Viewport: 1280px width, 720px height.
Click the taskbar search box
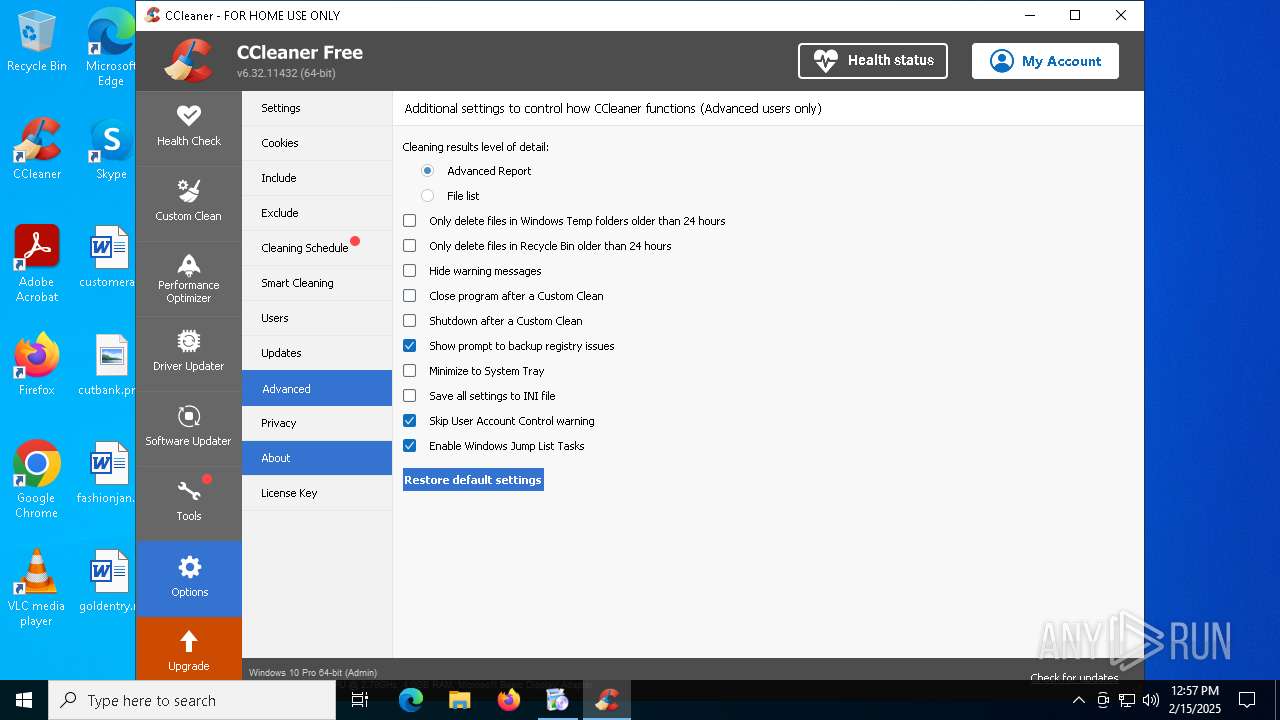pyautogui.click(x=192, y=700)
